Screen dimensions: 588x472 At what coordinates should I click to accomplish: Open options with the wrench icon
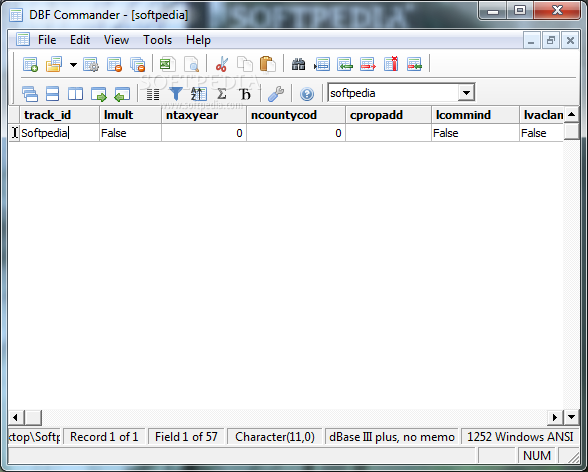(x=276, y=94)
